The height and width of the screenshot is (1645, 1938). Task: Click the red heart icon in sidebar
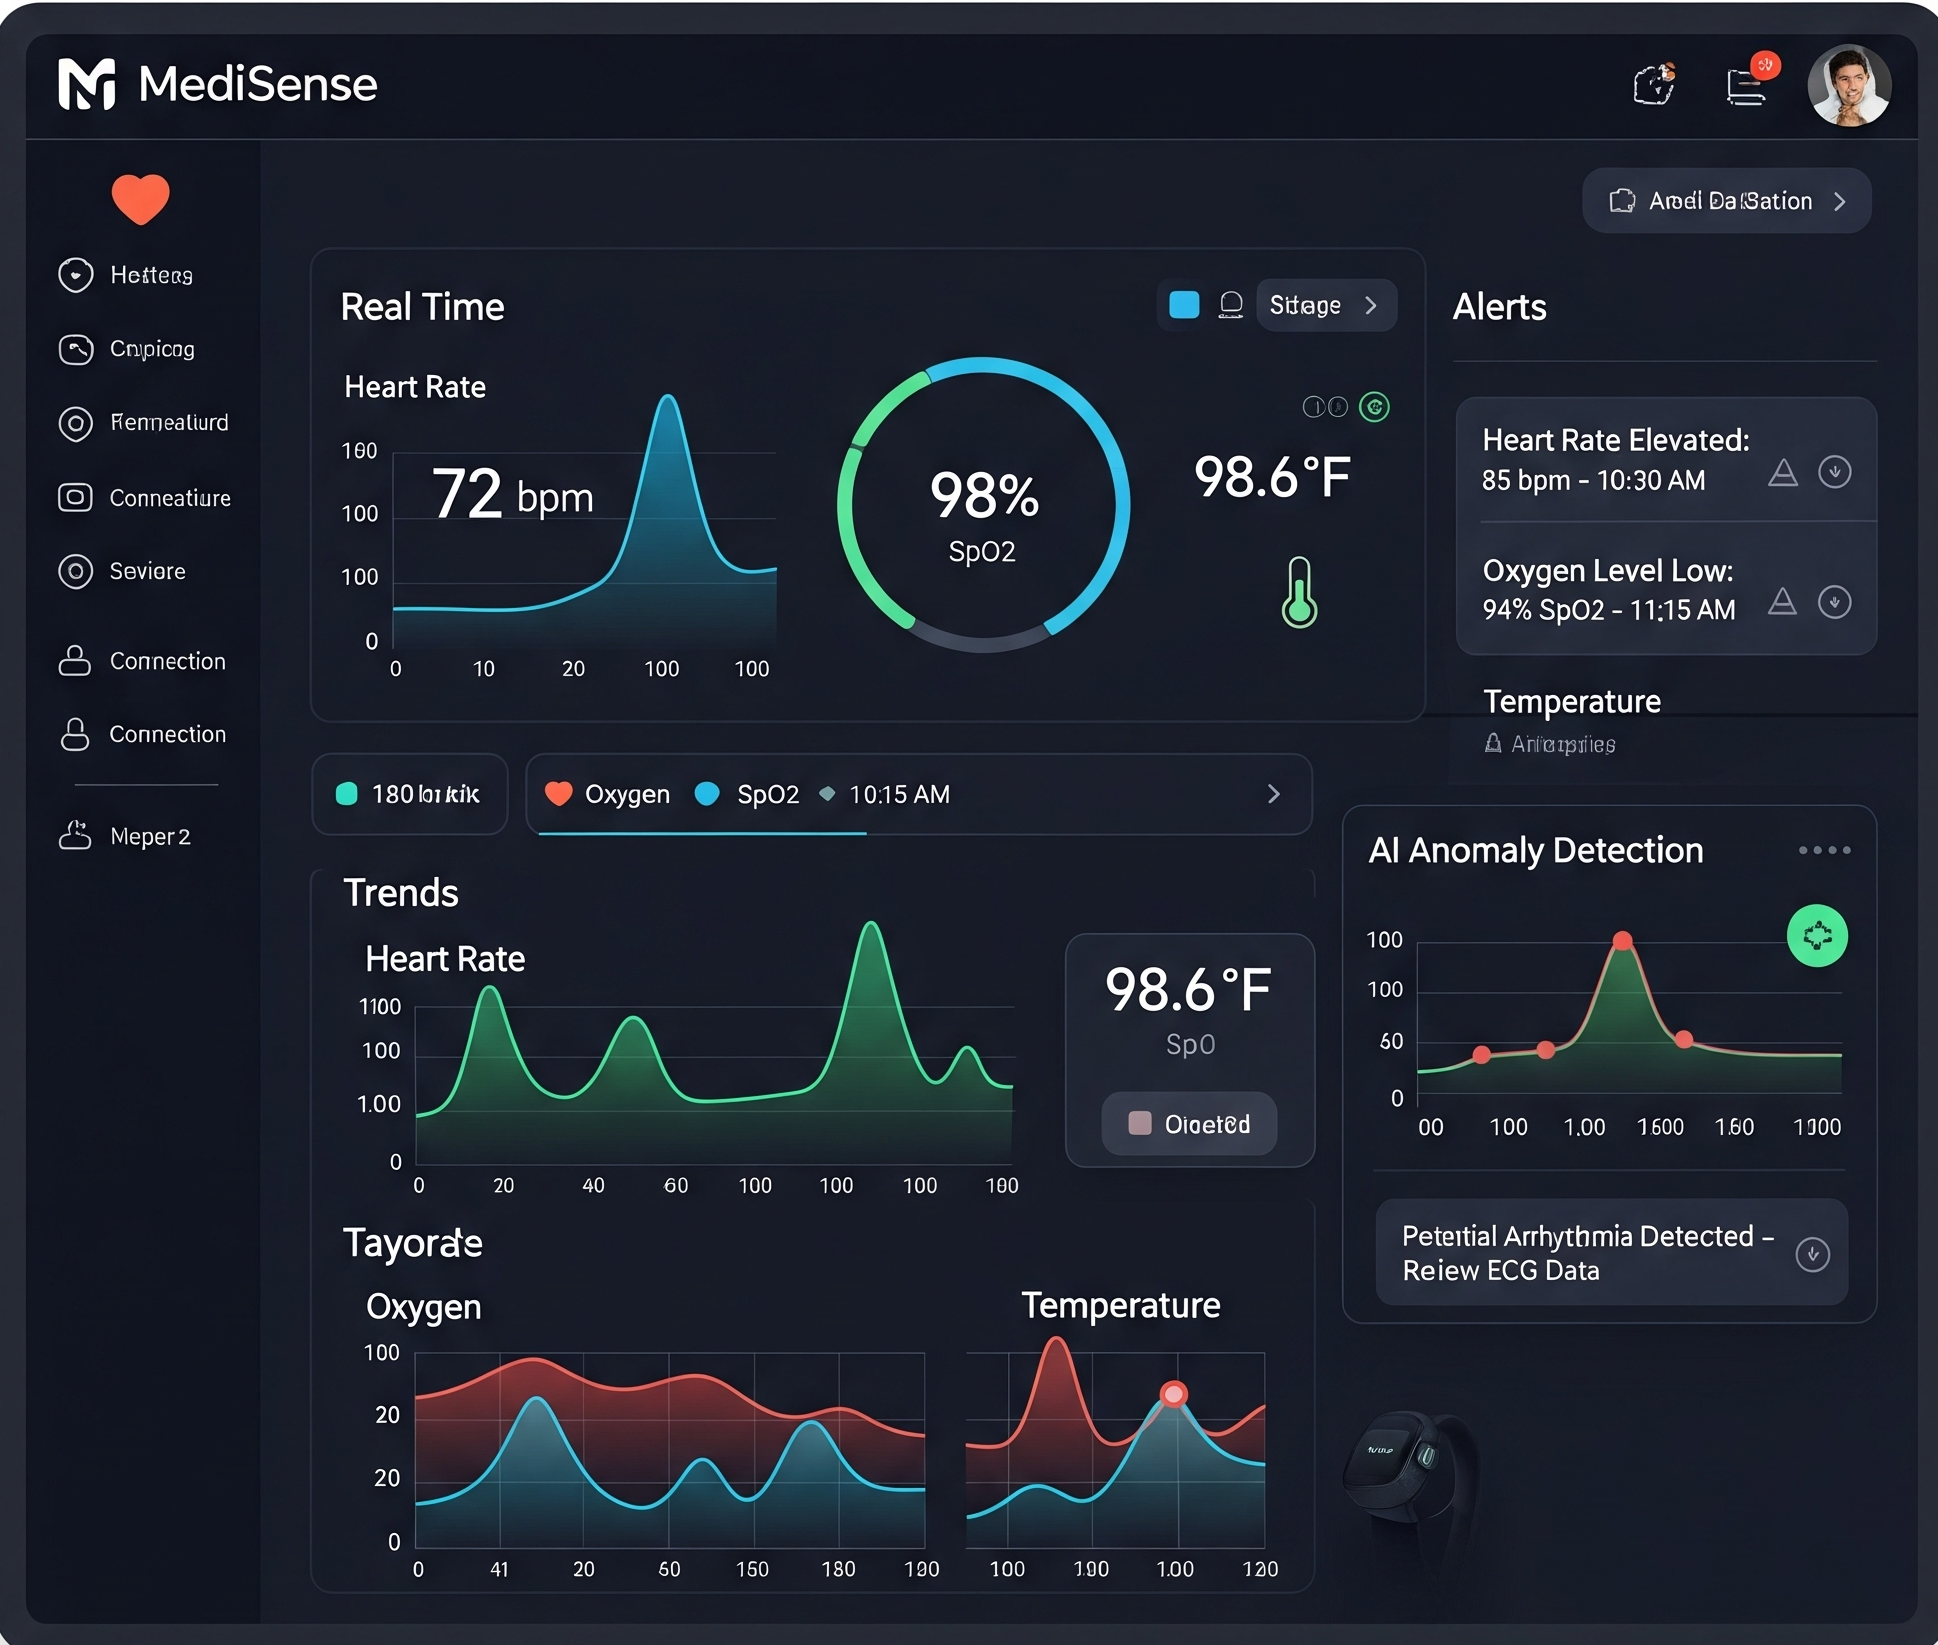(140, 198)
